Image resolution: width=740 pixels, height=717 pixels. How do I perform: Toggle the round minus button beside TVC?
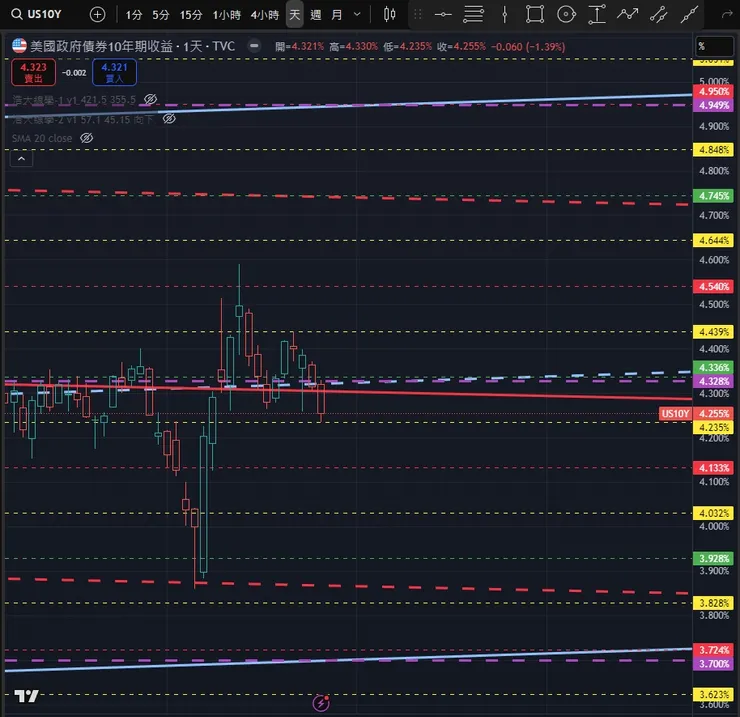pyautogui.click(x=254, y=46)
